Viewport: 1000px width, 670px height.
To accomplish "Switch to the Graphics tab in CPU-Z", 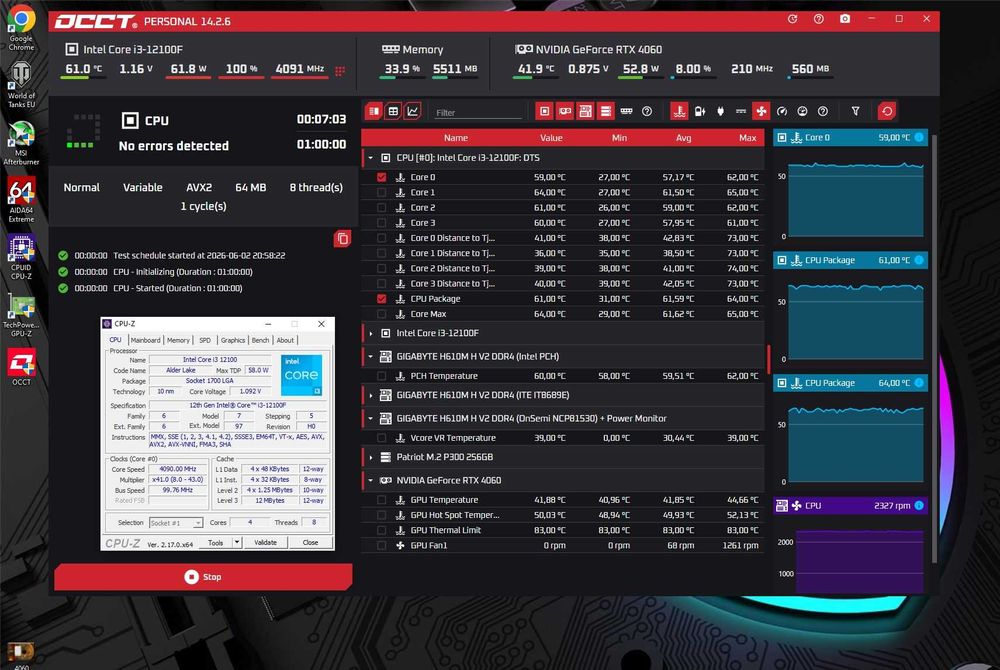I will tap(233, 340).
